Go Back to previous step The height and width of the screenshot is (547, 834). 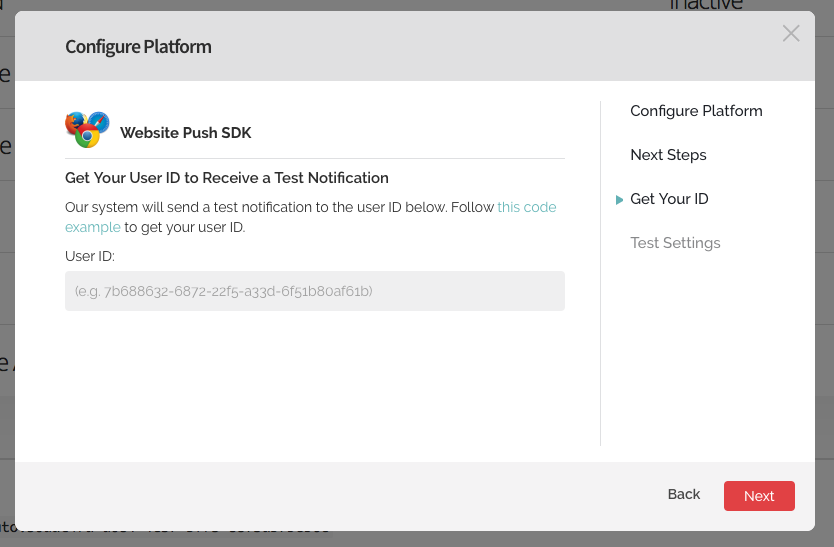pyautogui.click(x=683, y=494)
